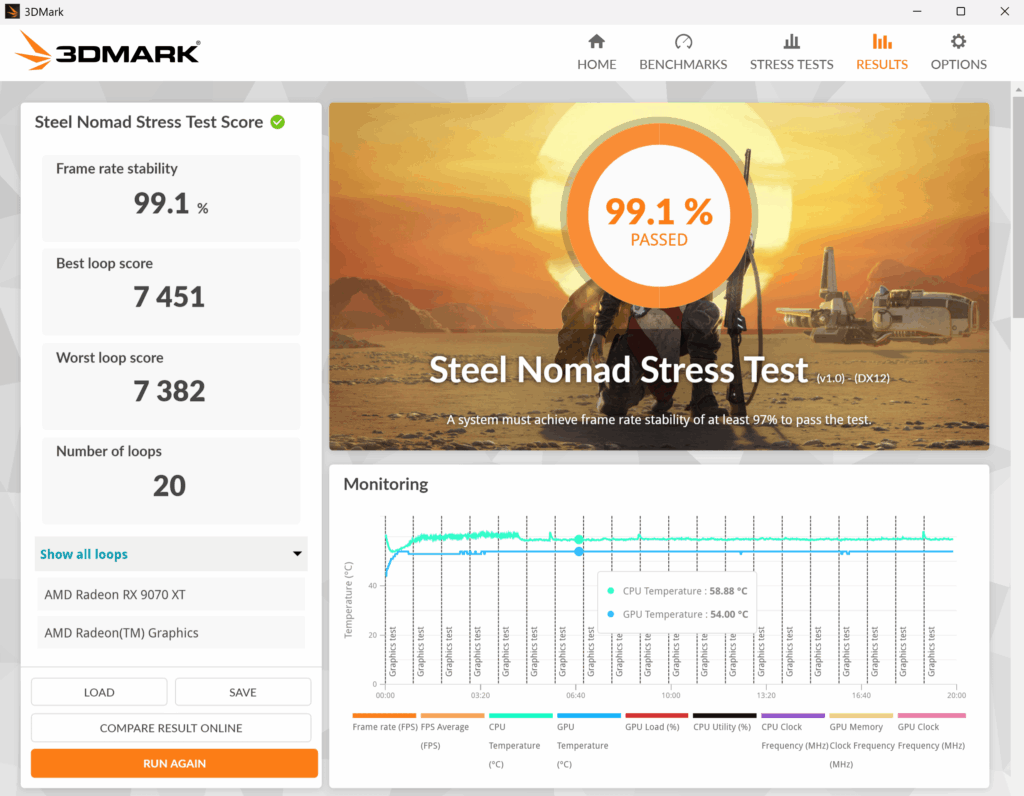This screenshot has width=1024, height=796.
Task: Click the Options gear icon
Action: [958, 42]
